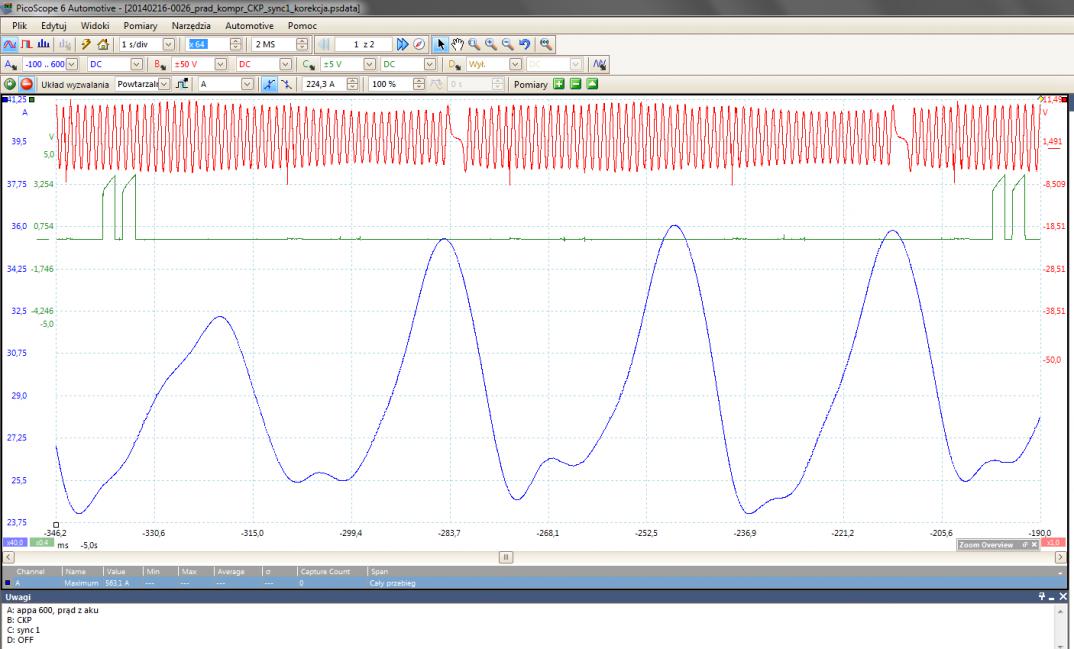Add a measurement with green plus icon
Viewport: 1074px width, 649px height.
[x=559, y=85]
